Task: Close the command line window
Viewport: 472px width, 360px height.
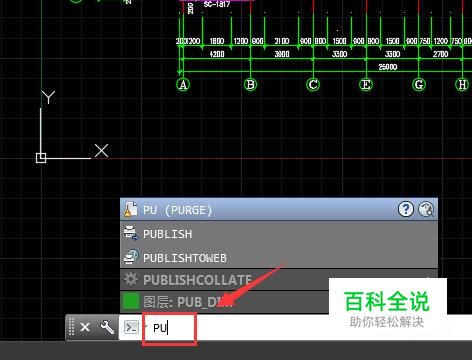Action: pos(85,327)
